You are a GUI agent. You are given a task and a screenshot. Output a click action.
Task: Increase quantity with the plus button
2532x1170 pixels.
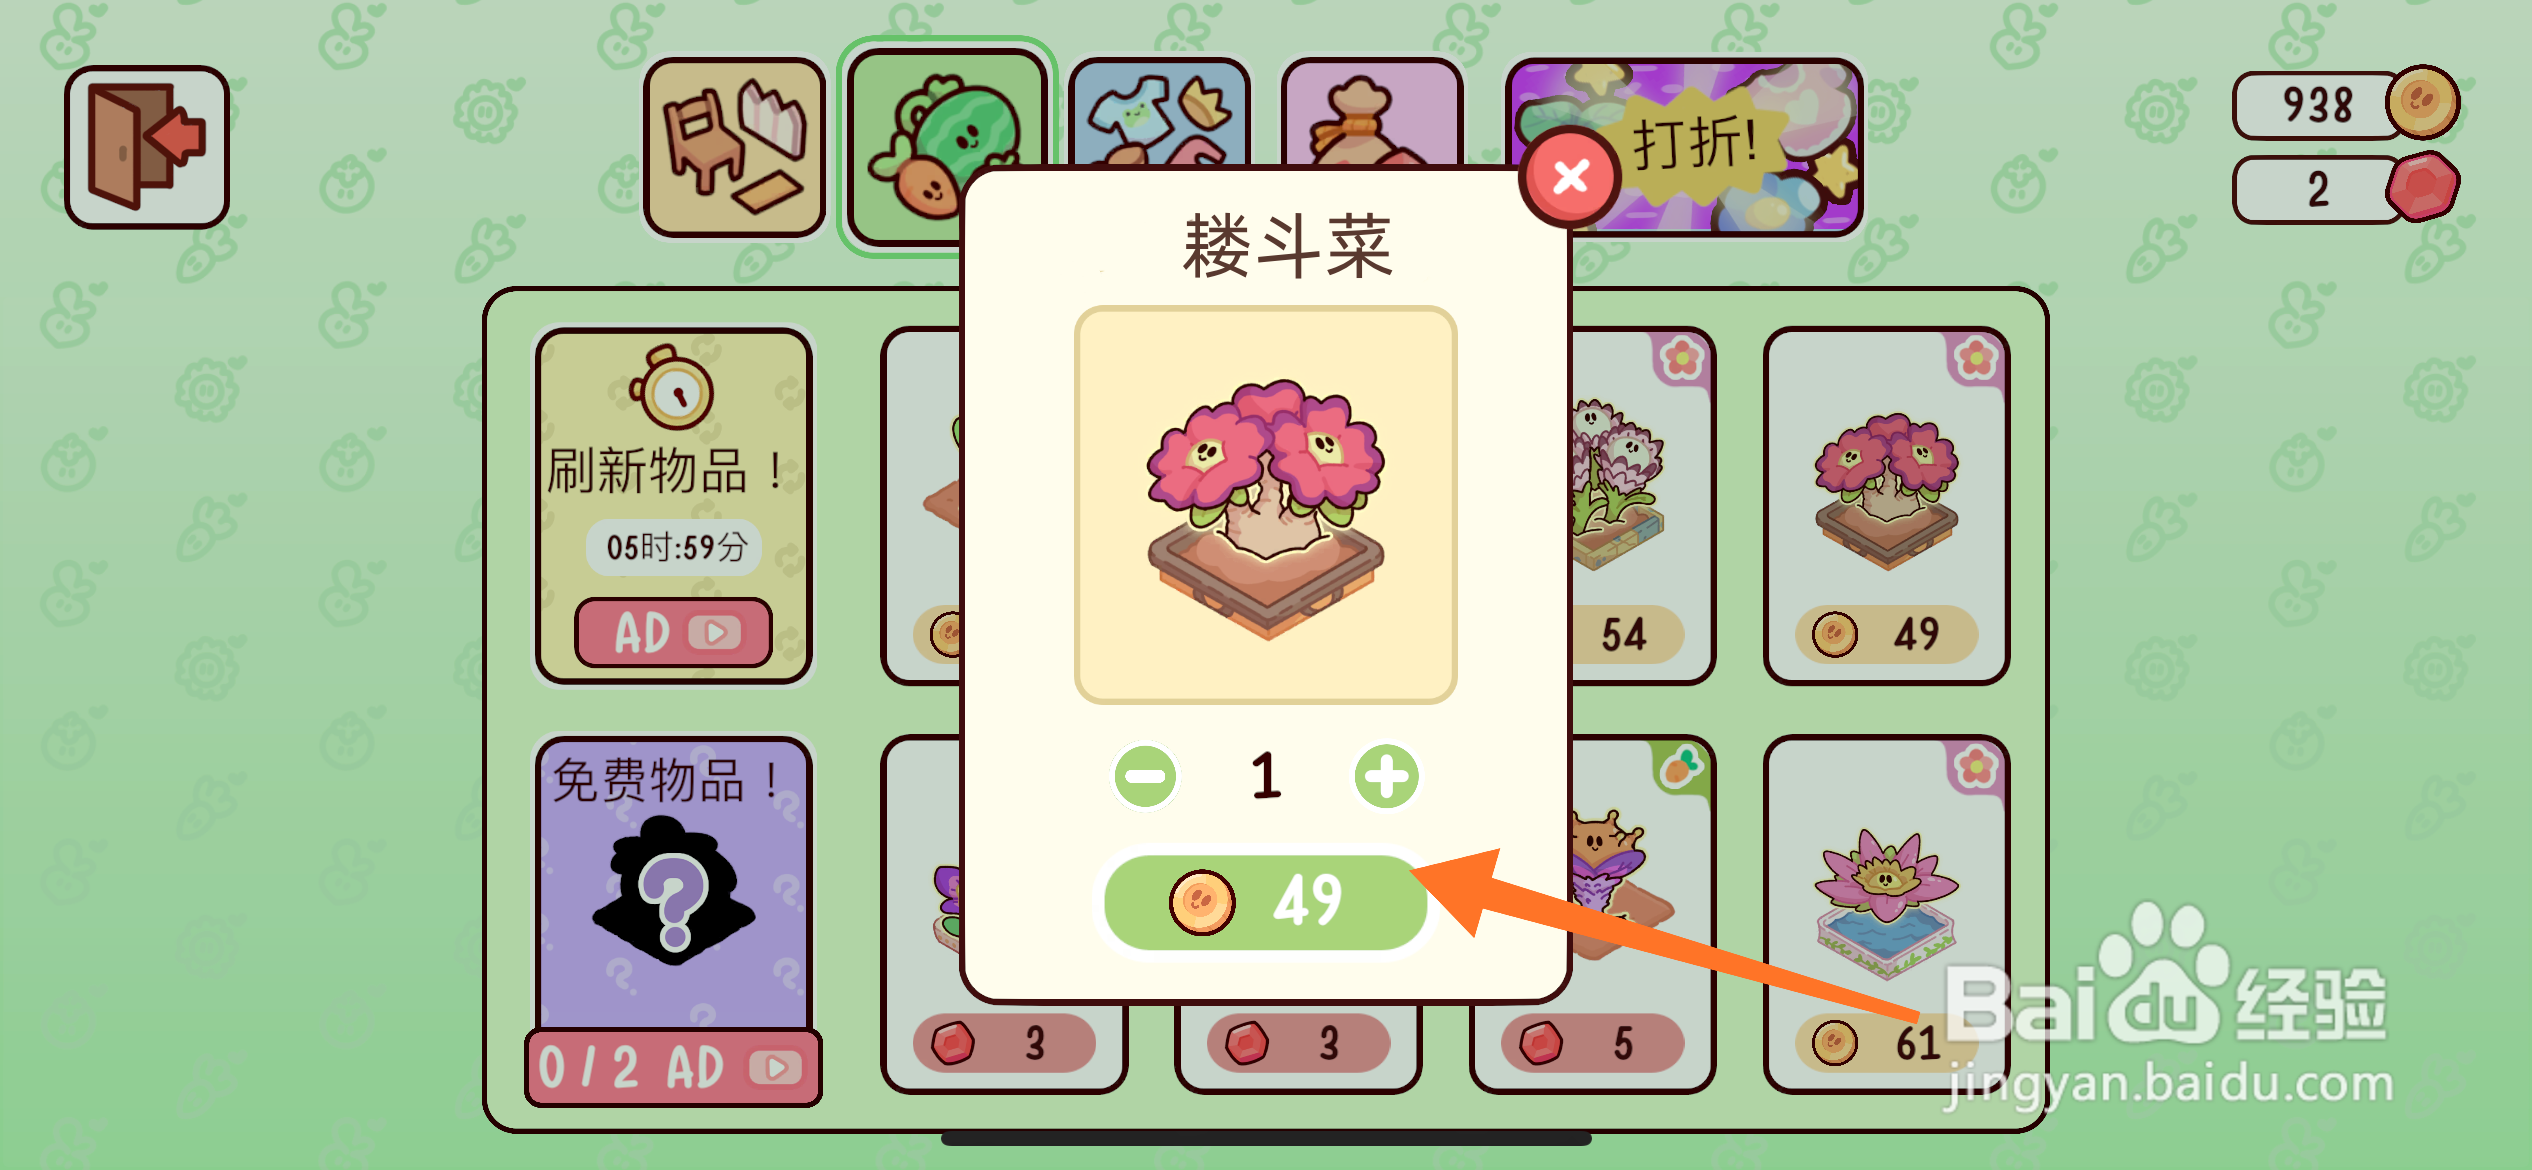coord(1386,776)
